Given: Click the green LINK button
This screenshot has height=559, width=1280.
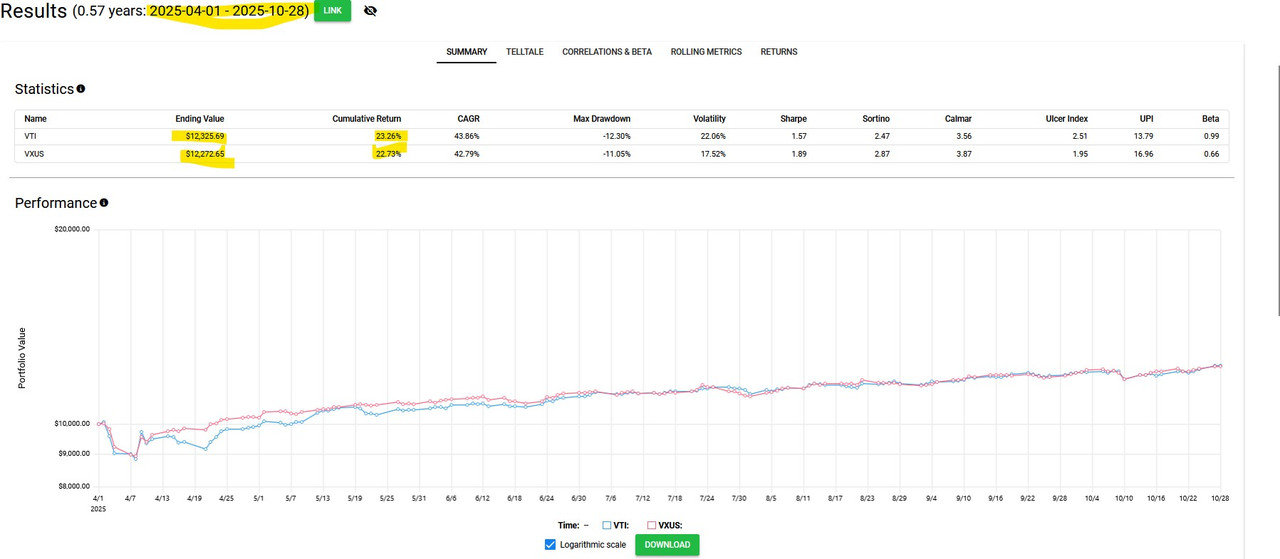Looking at the screenshot, I should [332, 11].
